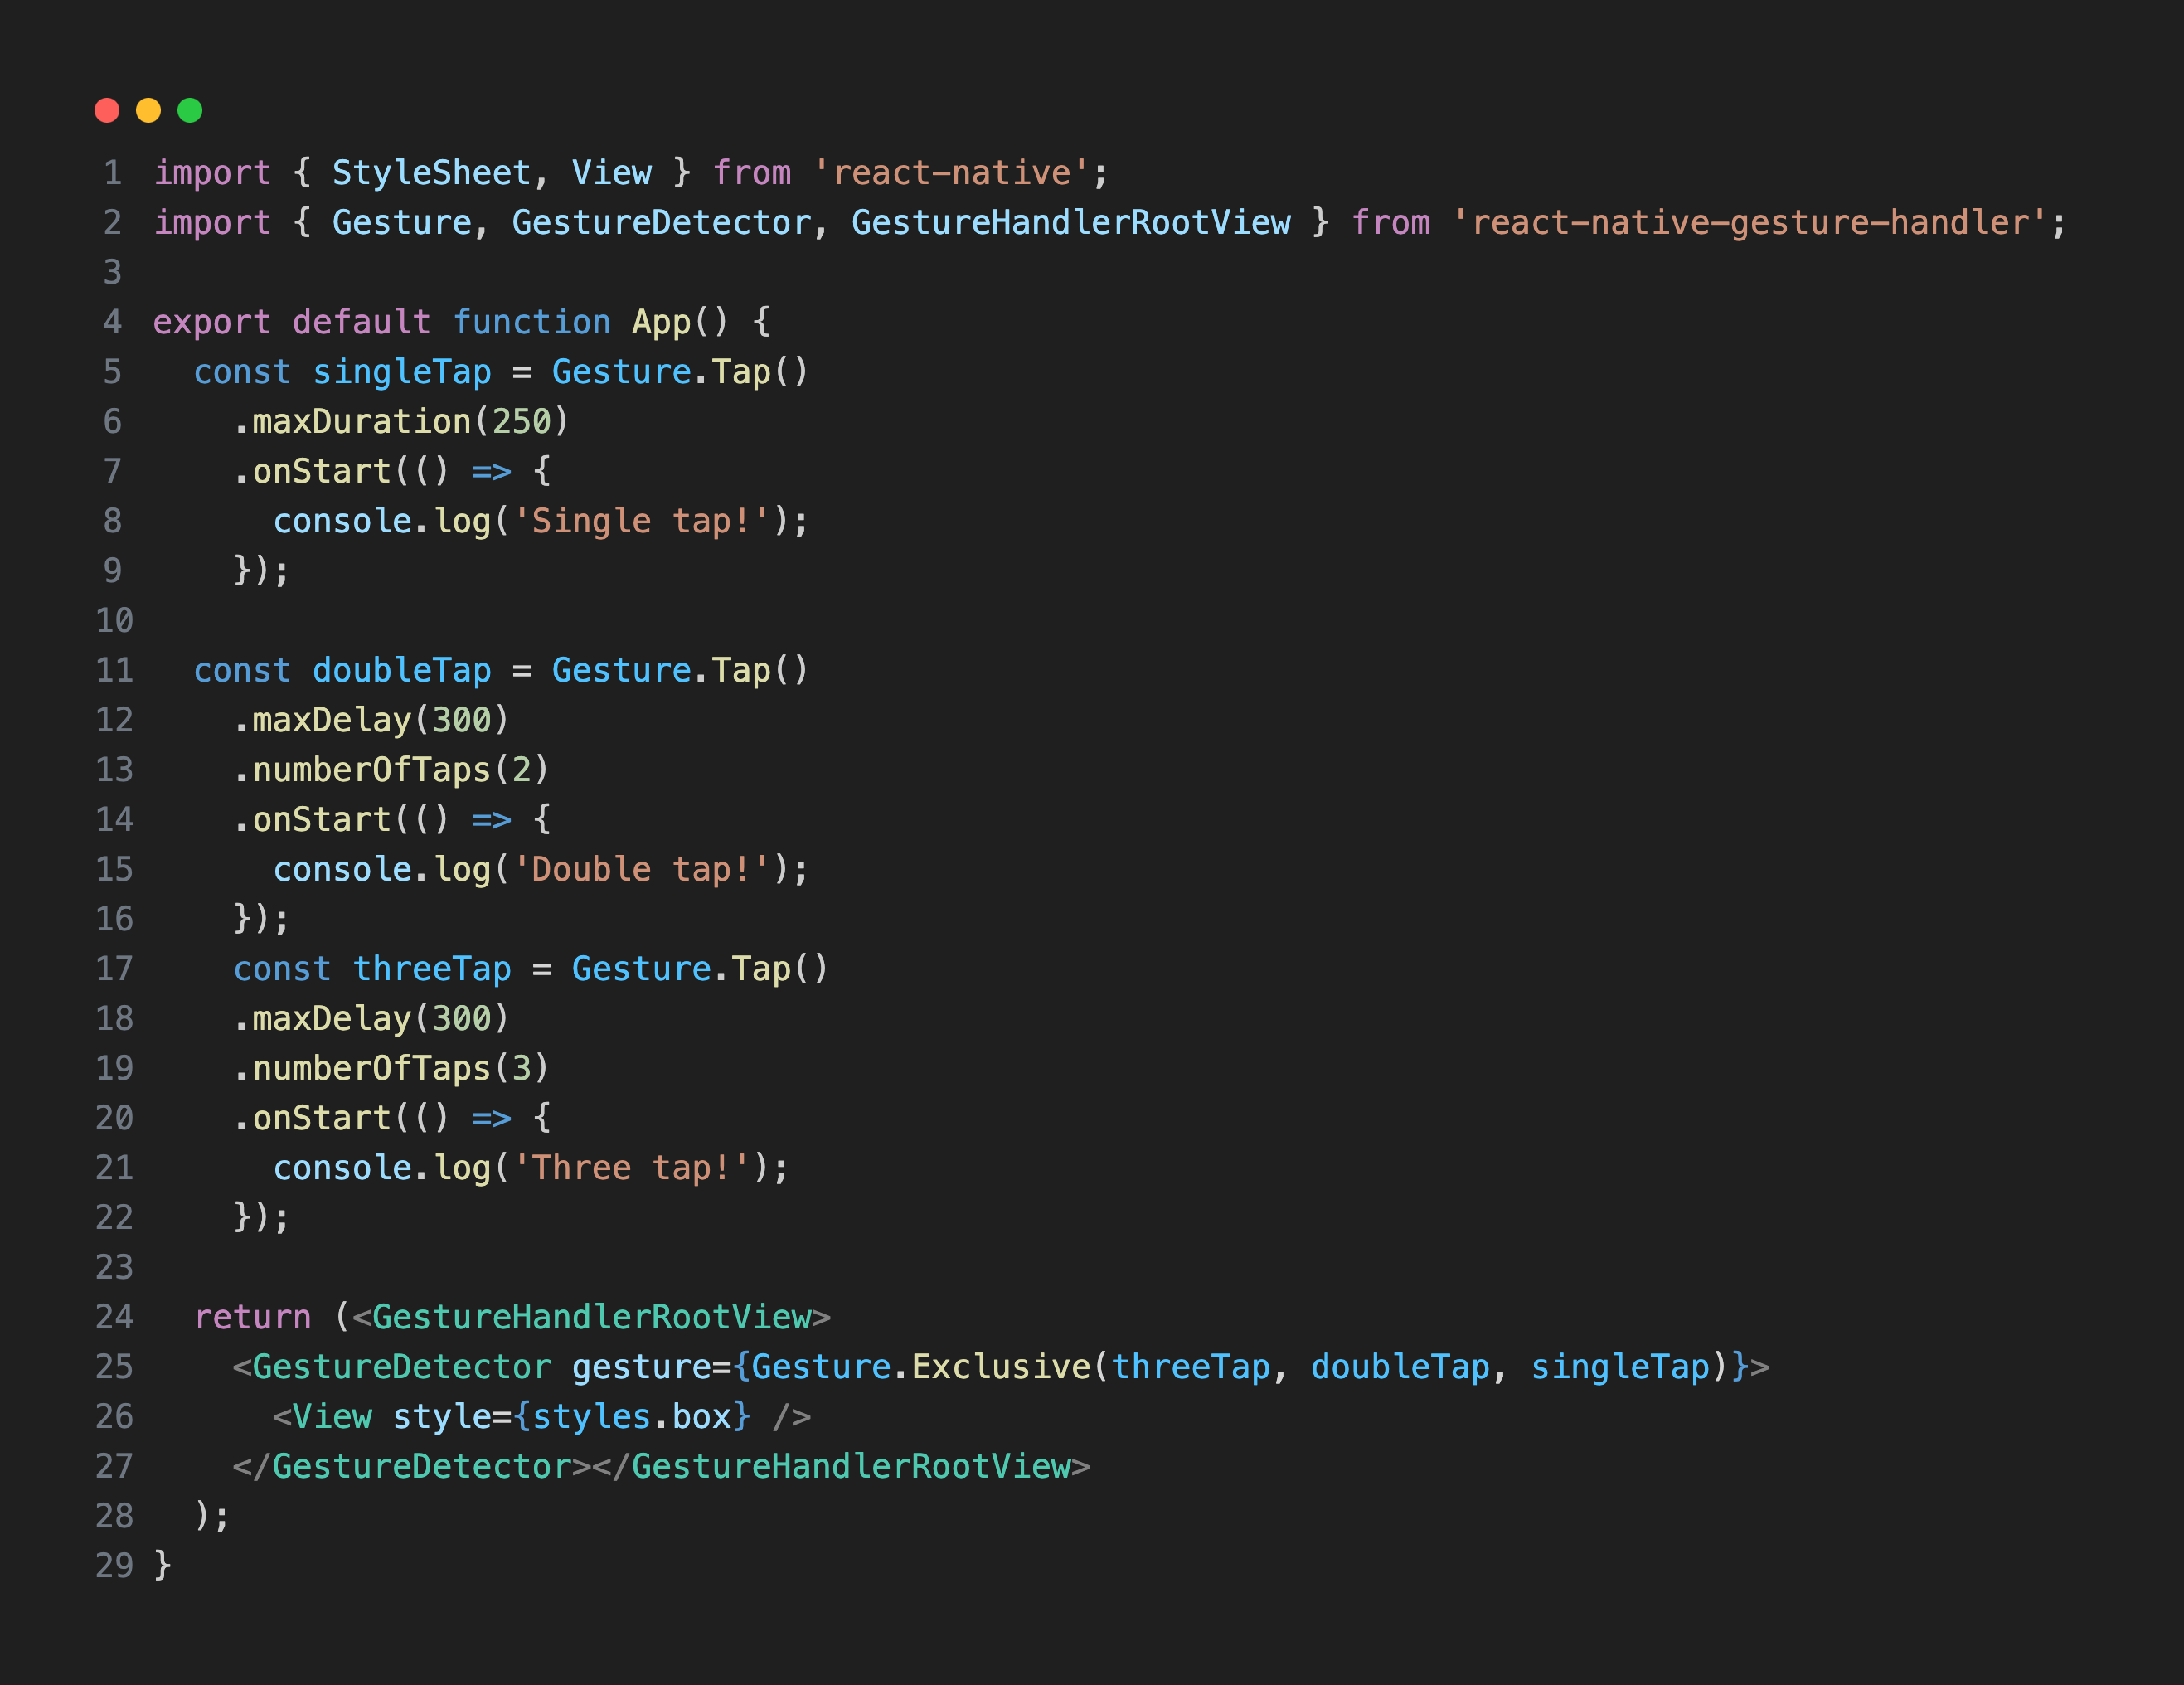Click the closing GestureDetector tag

click(x=410, y=1466)
